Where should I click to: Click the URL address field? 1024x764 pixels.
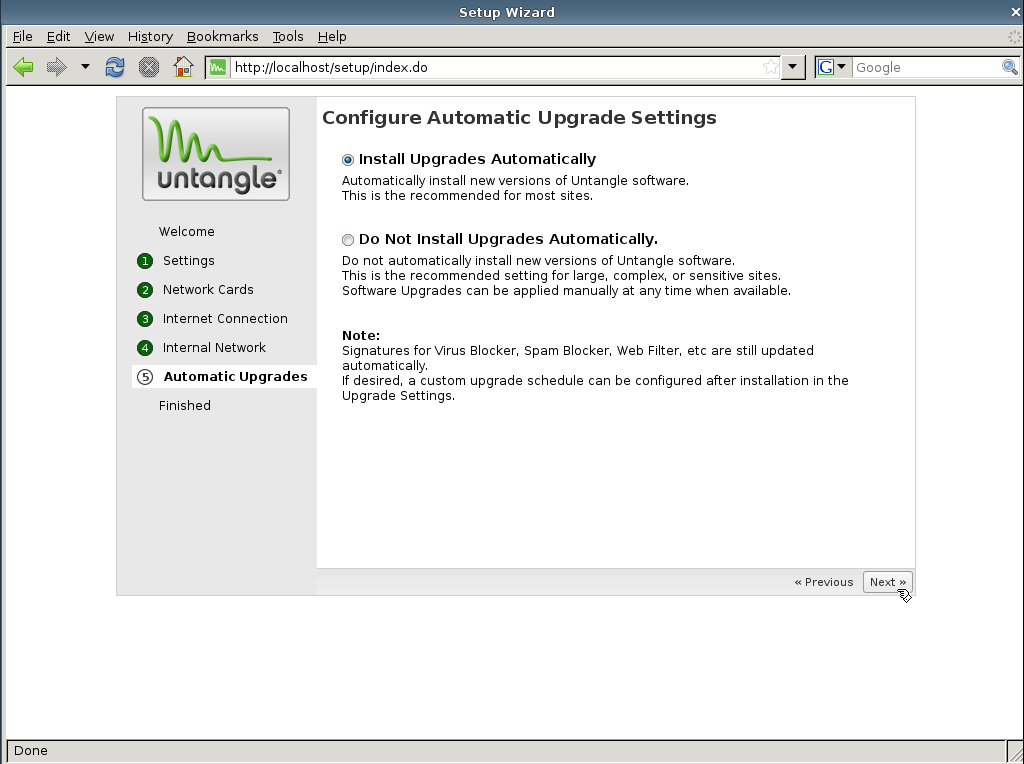(496, 67)
